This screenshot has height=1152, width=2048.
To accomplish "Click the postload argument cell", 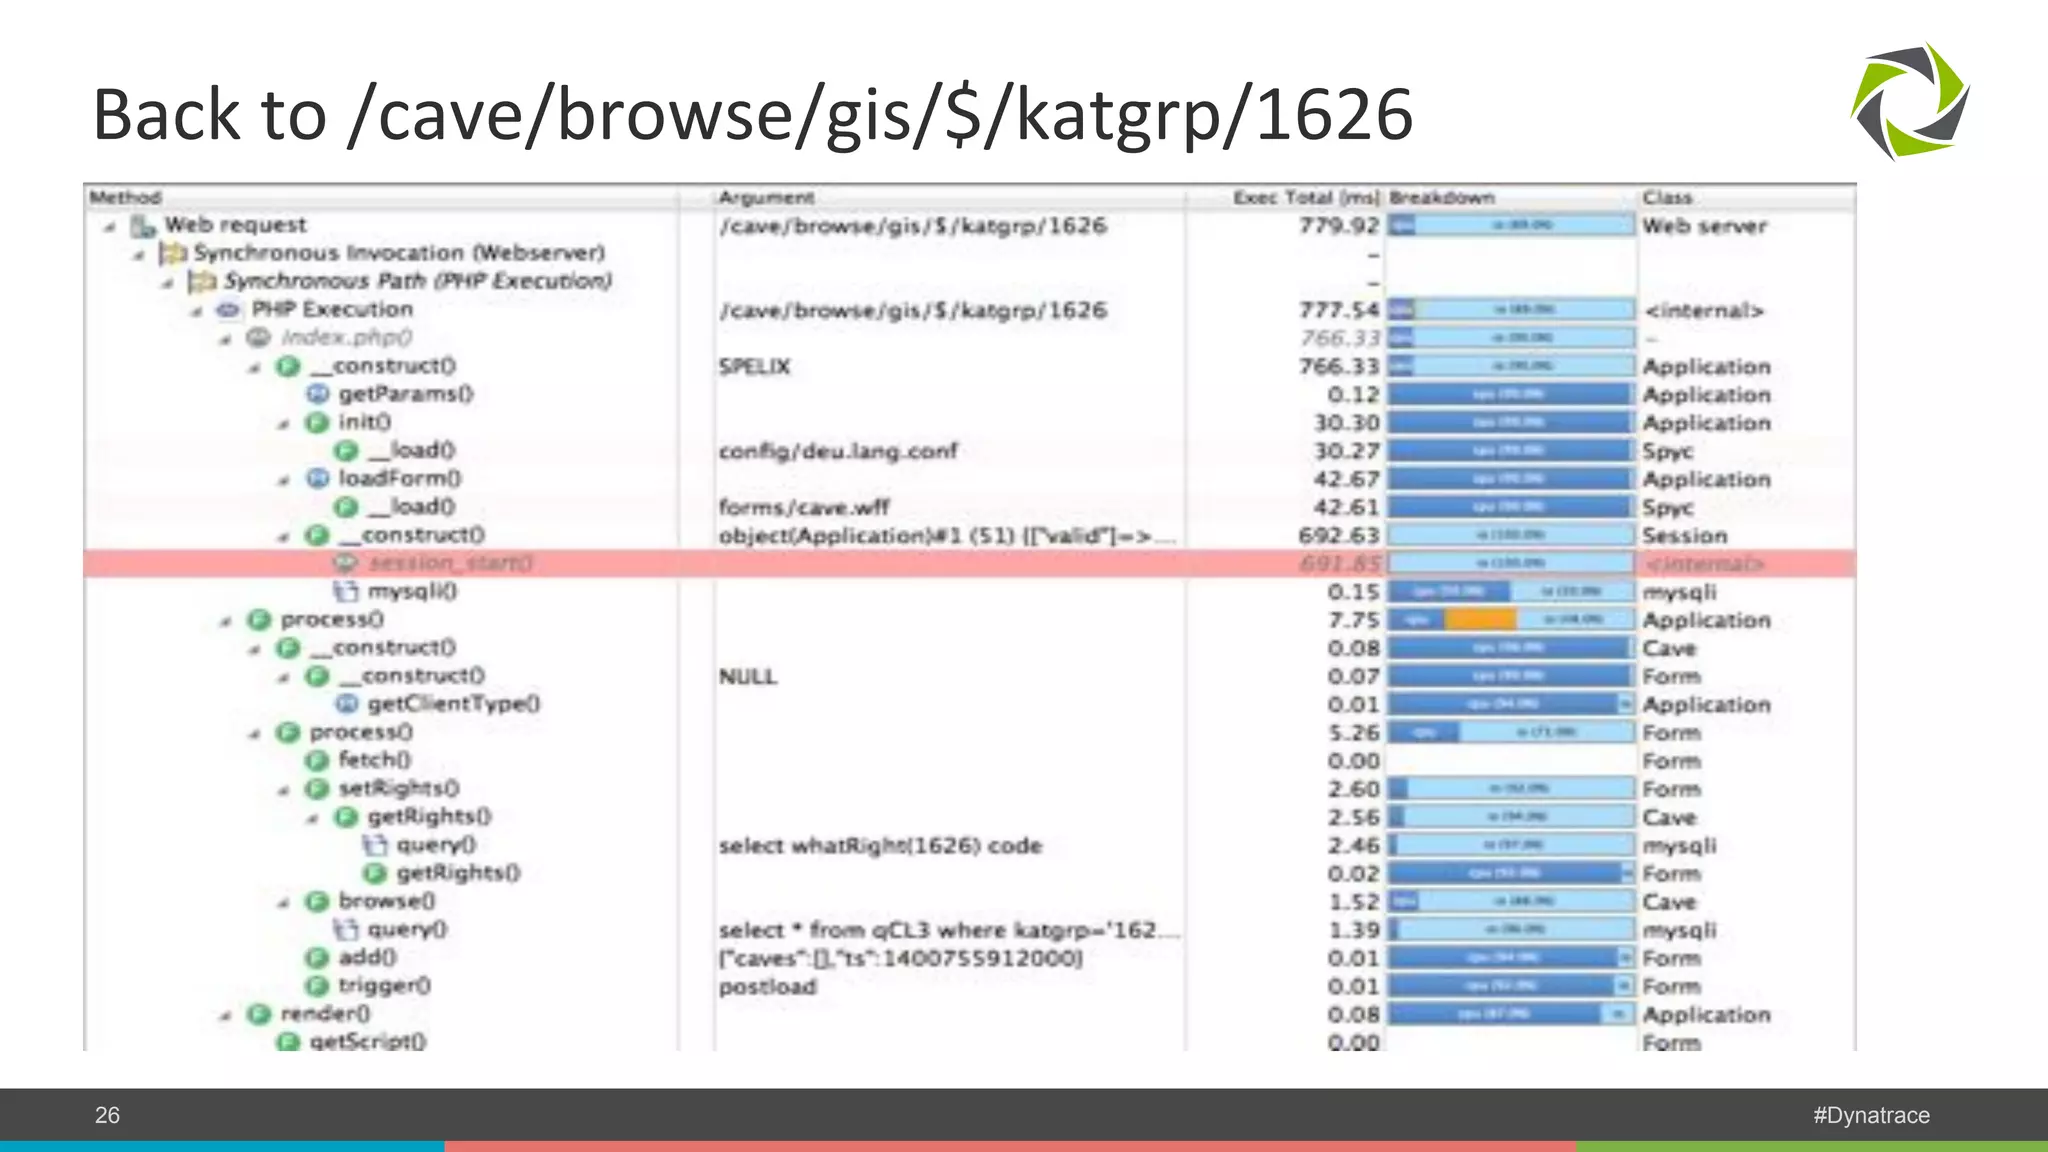I will point(767,987).
